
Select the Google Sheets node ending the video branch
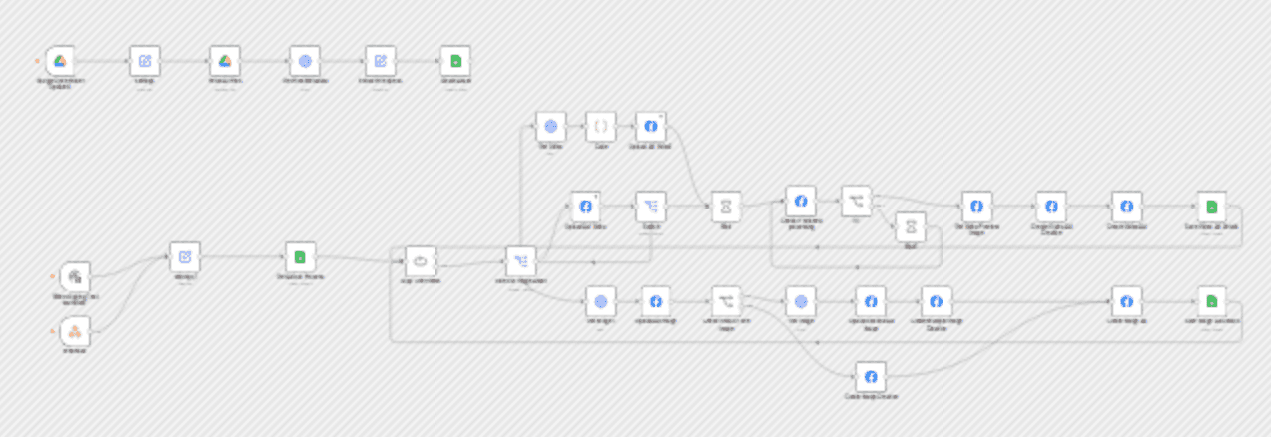point(1211,207)
